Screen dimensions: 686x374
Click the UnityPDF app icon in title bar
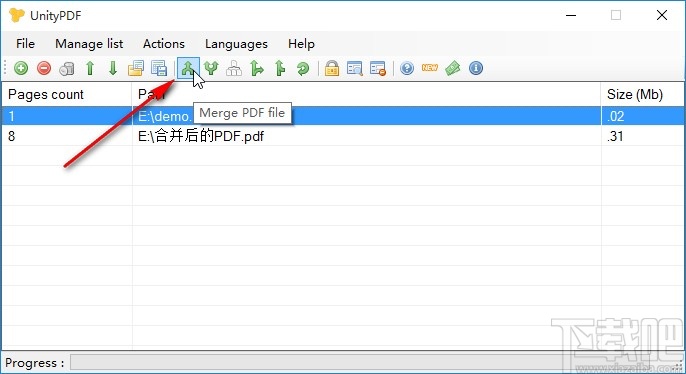tap(17, 15)
